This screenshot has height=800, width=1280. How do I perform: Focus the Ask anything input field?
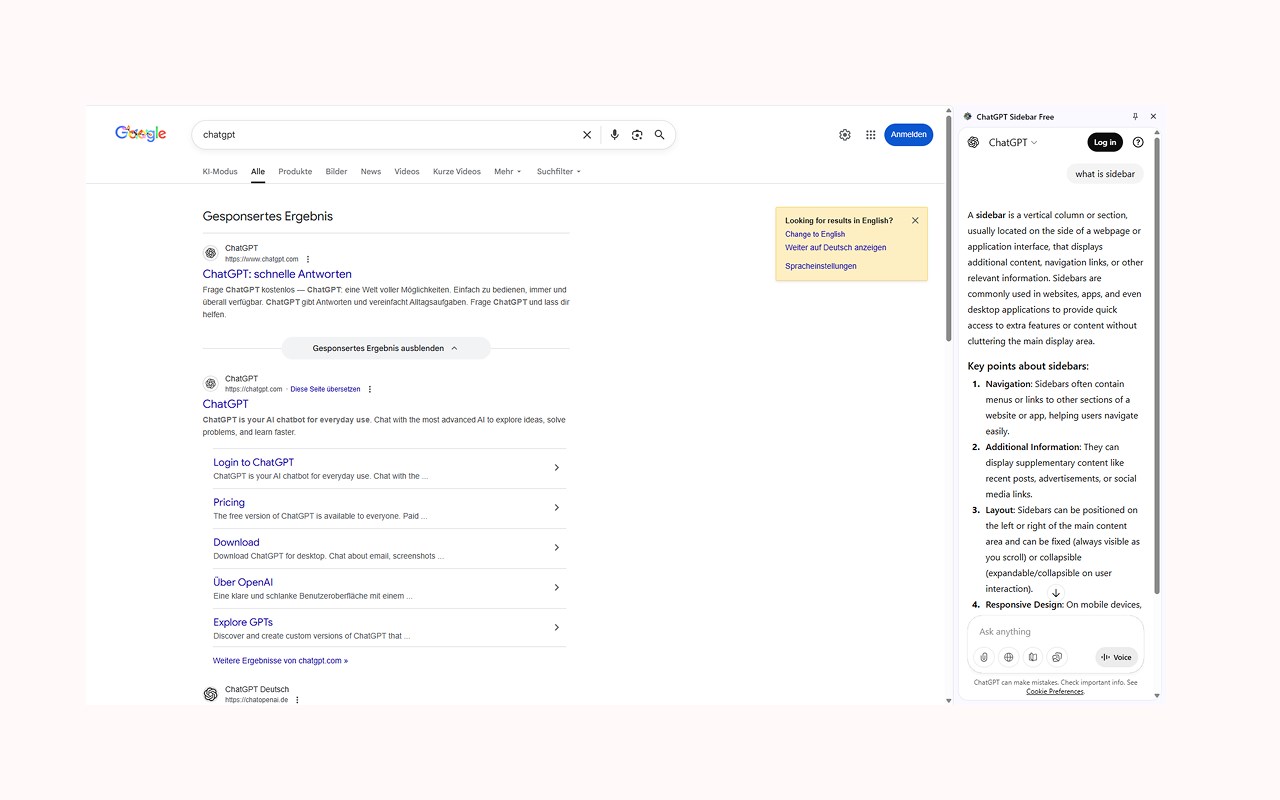1055,632
